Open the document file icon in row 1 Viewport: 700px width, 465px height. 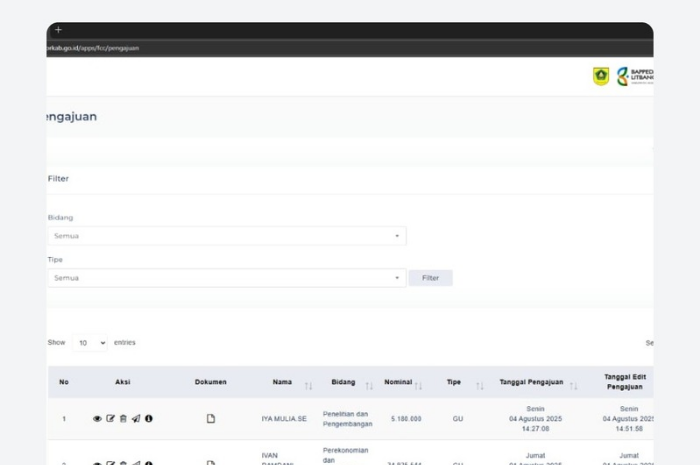(x=211, y=419)
